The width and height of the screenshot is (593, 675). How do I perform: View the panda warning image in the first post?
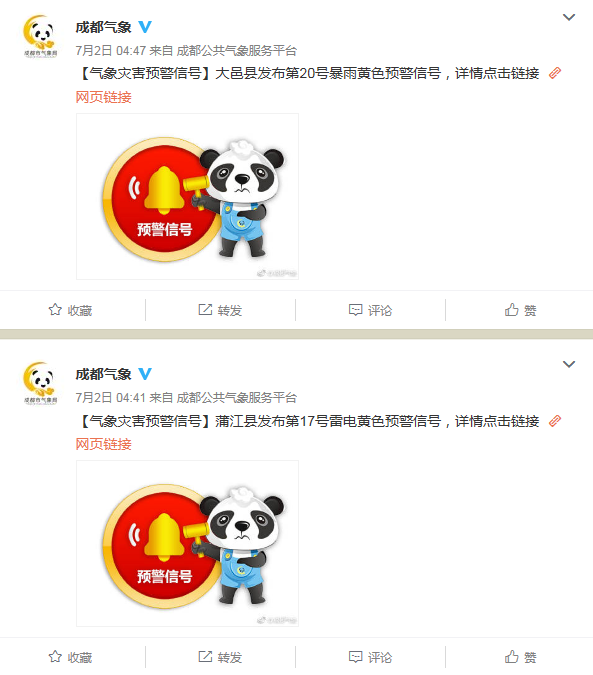point(187,197)
